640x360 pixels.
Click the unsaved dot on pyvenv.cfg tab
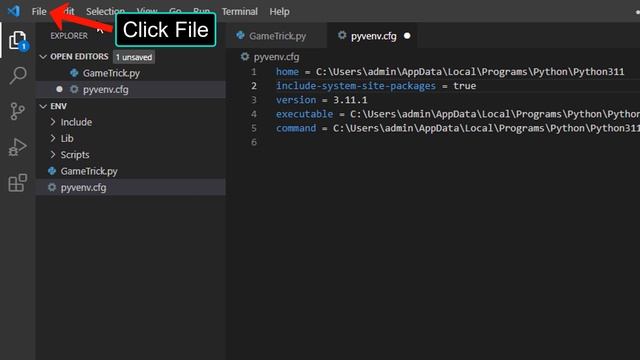point(407,36)
